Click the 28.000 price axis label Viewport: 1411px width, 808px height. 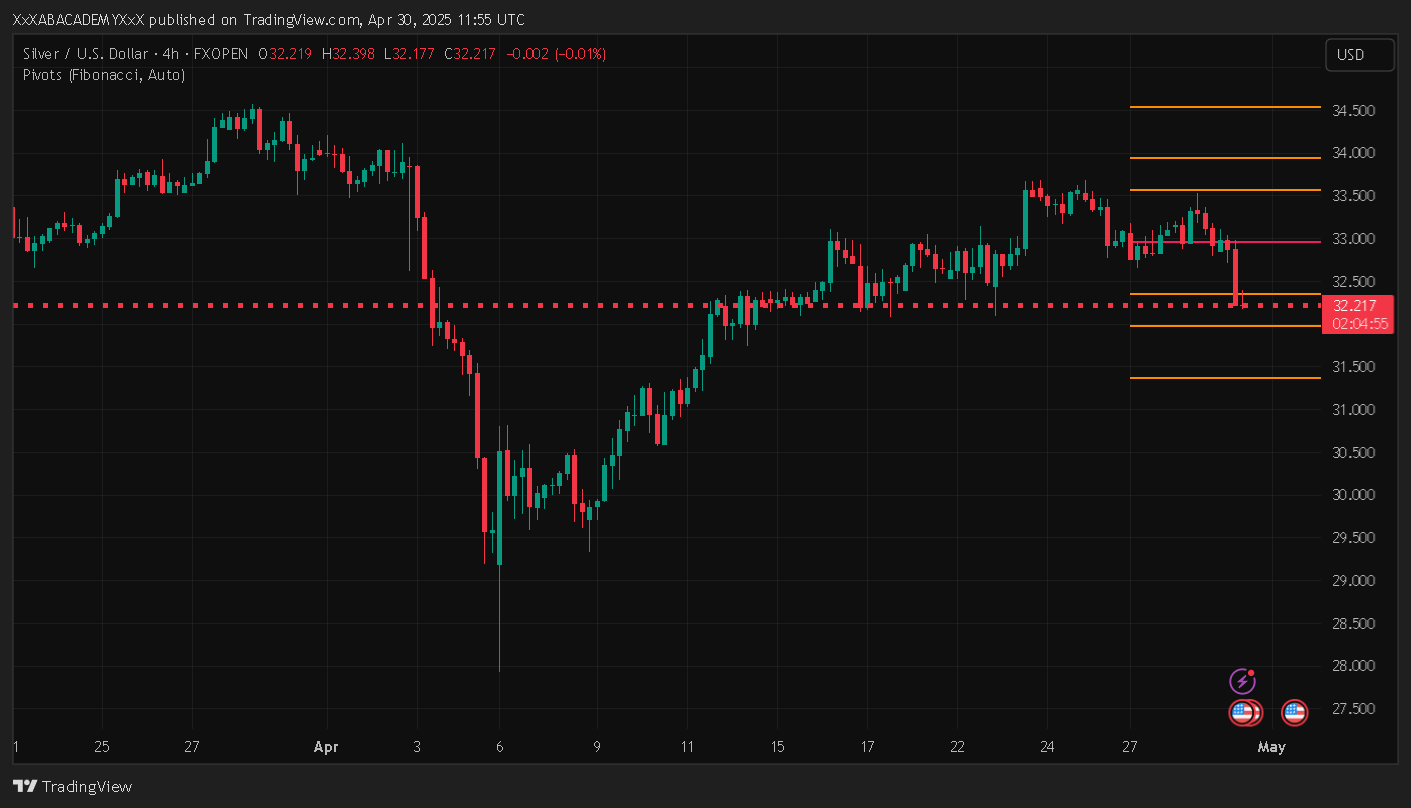tap(1353, 666)
